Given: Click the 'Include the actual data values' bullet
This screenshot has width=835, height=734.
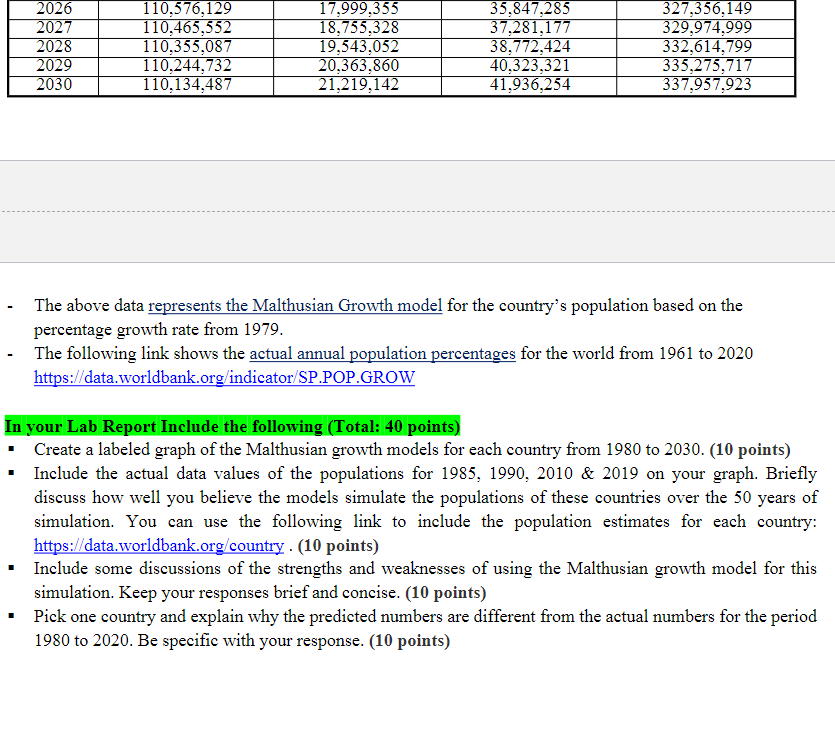Looking at the screenshot, I should click(x=425, y=509).
